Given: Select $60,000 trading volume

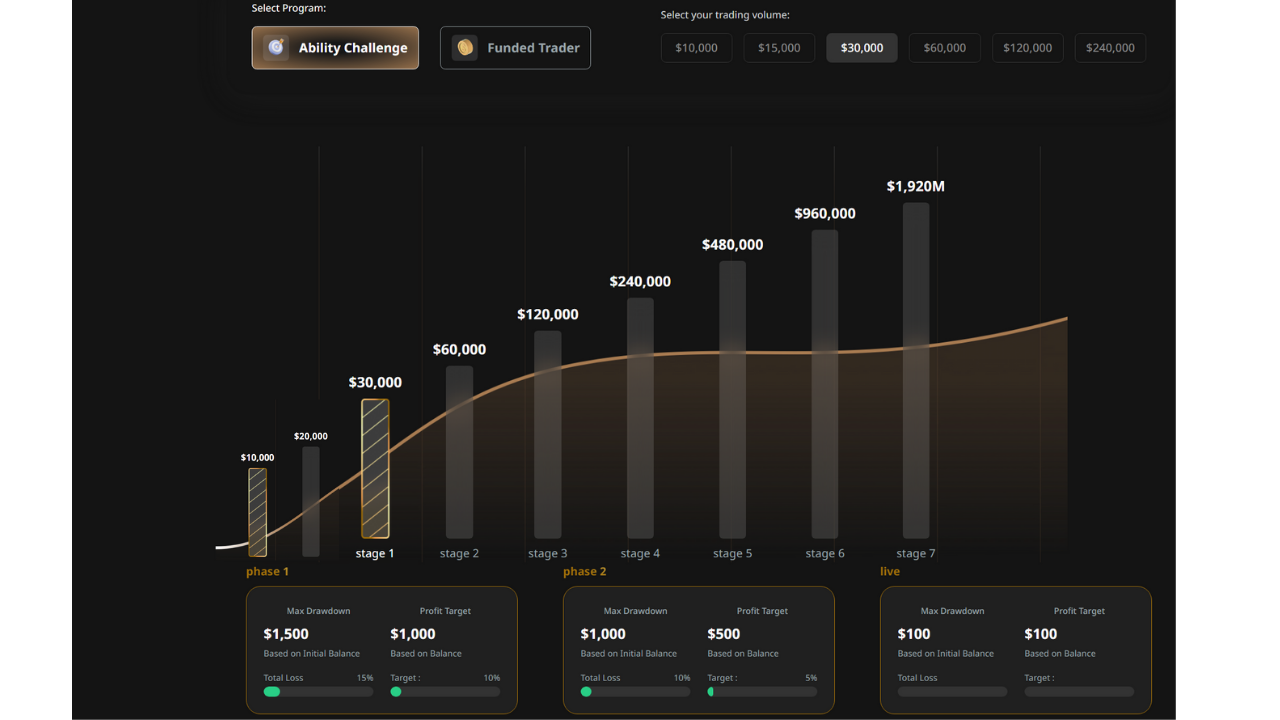Looking at the screenshot, I should pyautogui.click(x=944, y=48).
